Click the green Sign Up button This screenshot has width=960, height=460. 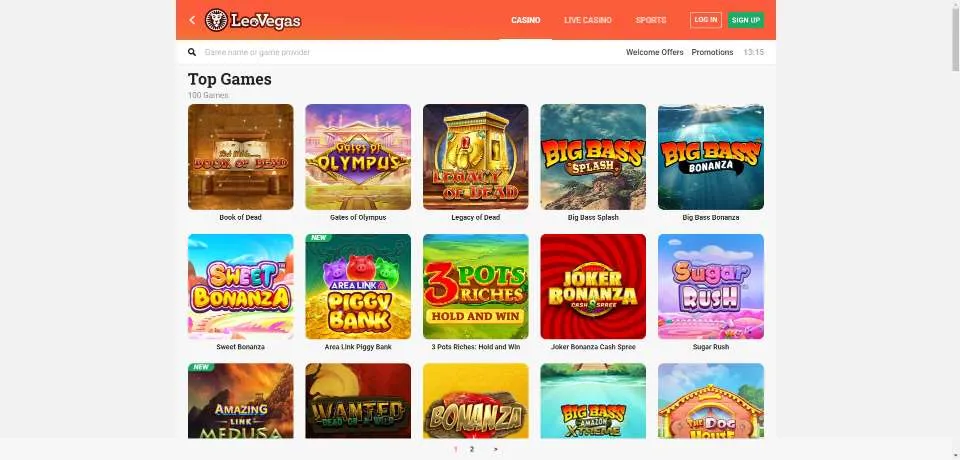[x=746, y=20]
